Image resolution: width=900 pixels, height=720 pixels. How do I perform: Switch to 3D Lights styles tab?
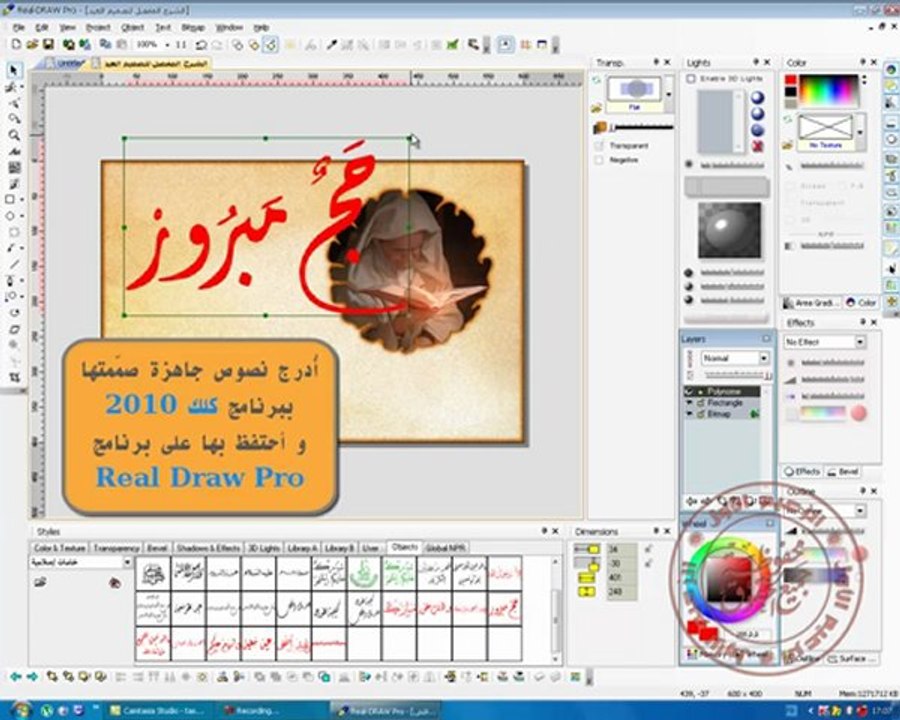(x=263, y=548)
